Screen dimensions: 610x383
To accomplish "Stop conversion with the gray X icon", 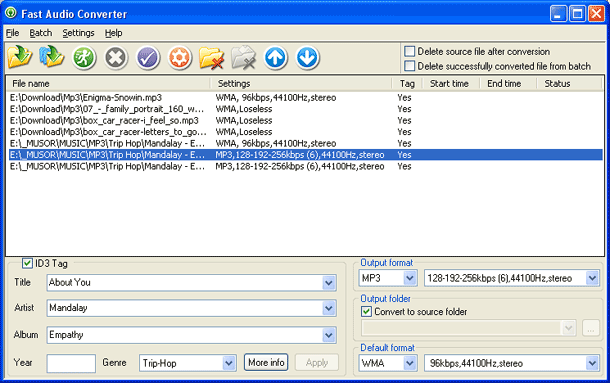I will (116, 58).
